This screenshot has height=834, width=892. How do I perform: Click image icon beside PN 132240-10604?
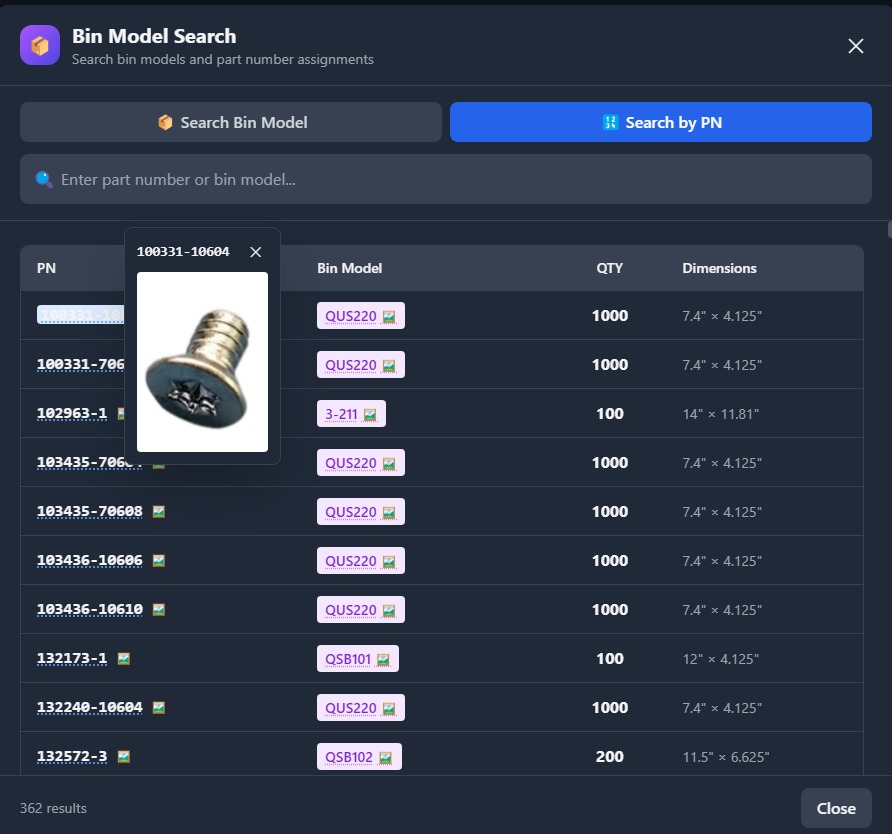tap(158, 708)
